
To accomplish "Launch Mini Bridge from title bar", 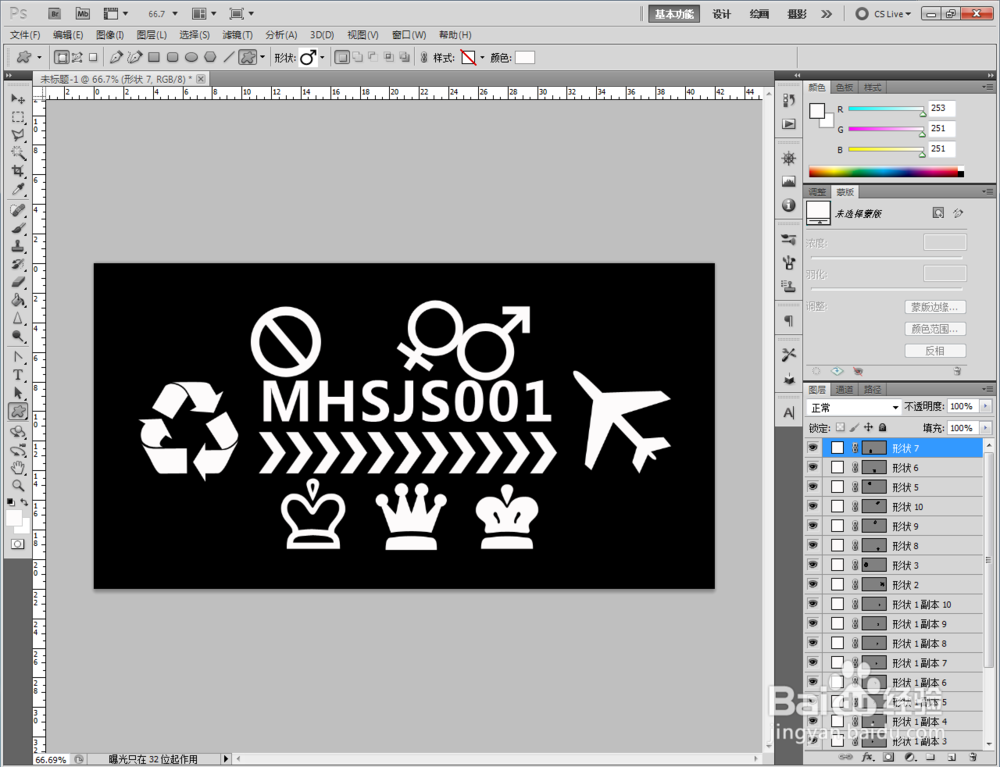I will (x=82, y=13).
